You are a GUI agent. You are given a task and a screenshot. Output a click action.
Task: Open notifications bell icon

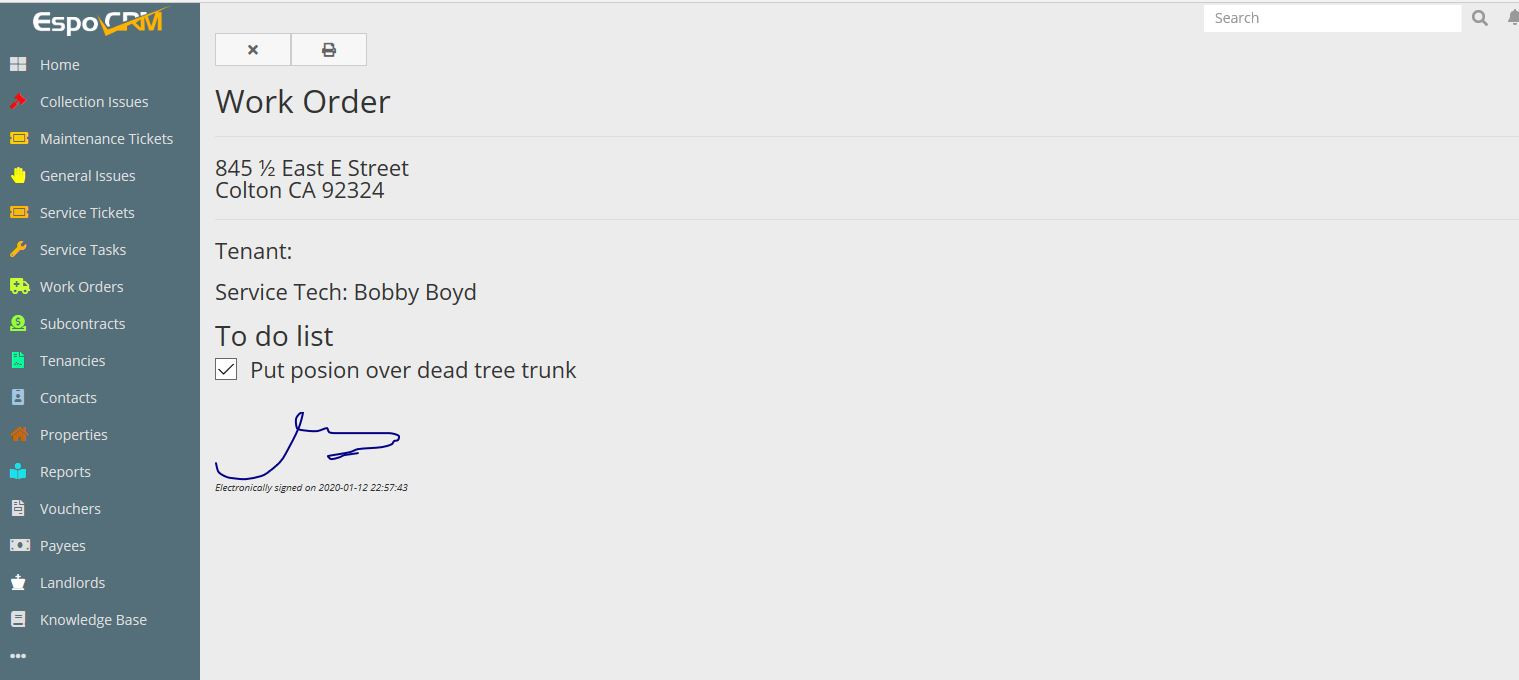1512,18
